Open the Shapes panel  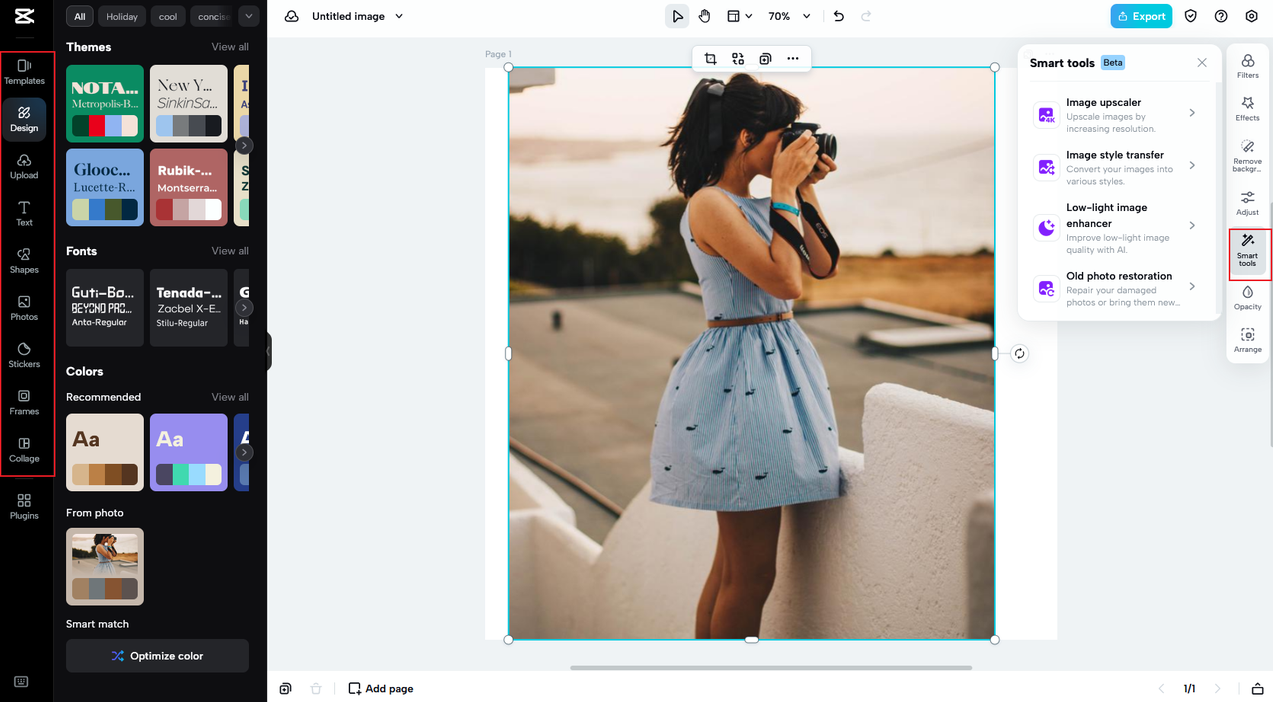(24, 261)
